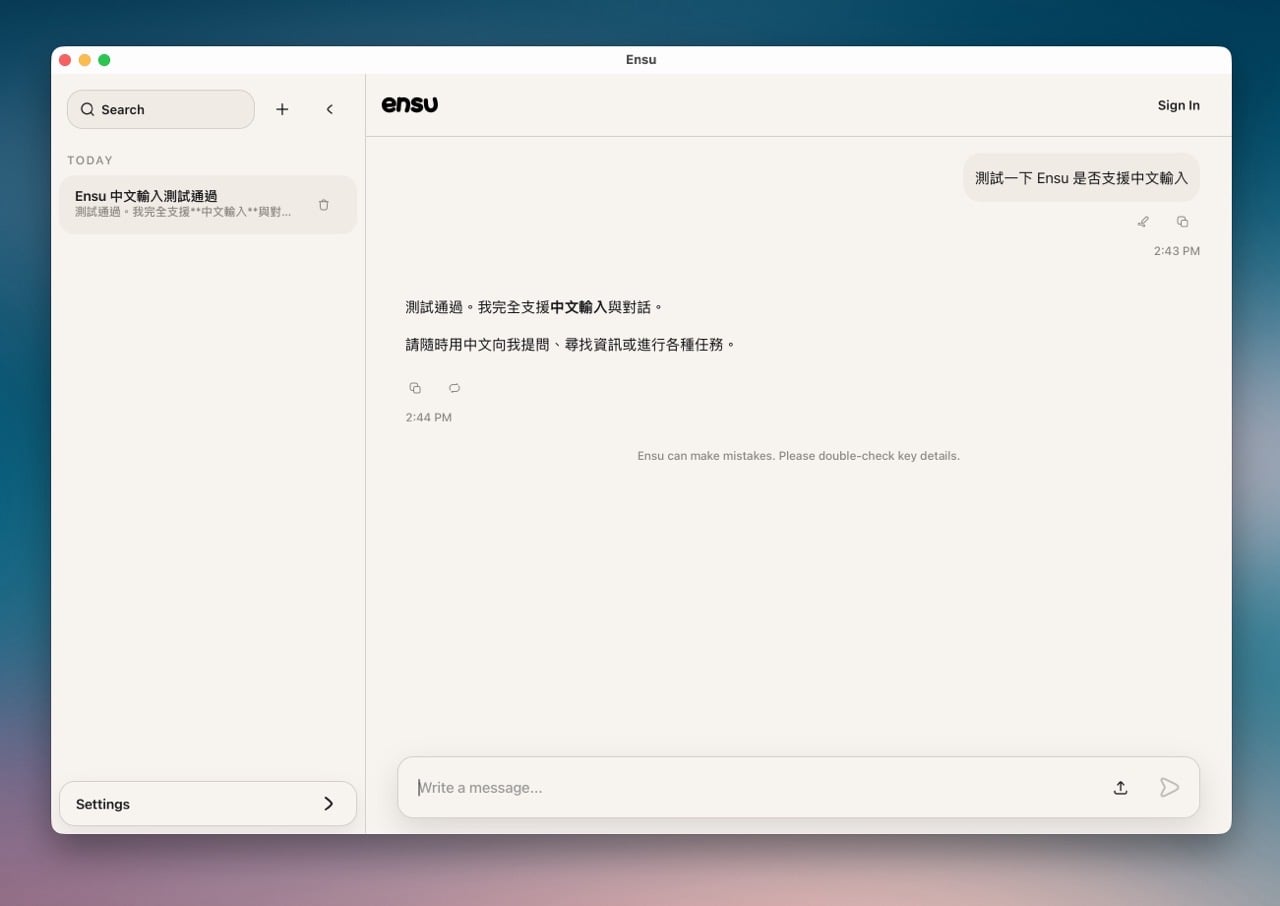Screen dimensions: 1280x906
Task: Focus the Search conversations field
Action: pyautogui.click(x=161, y=110)
